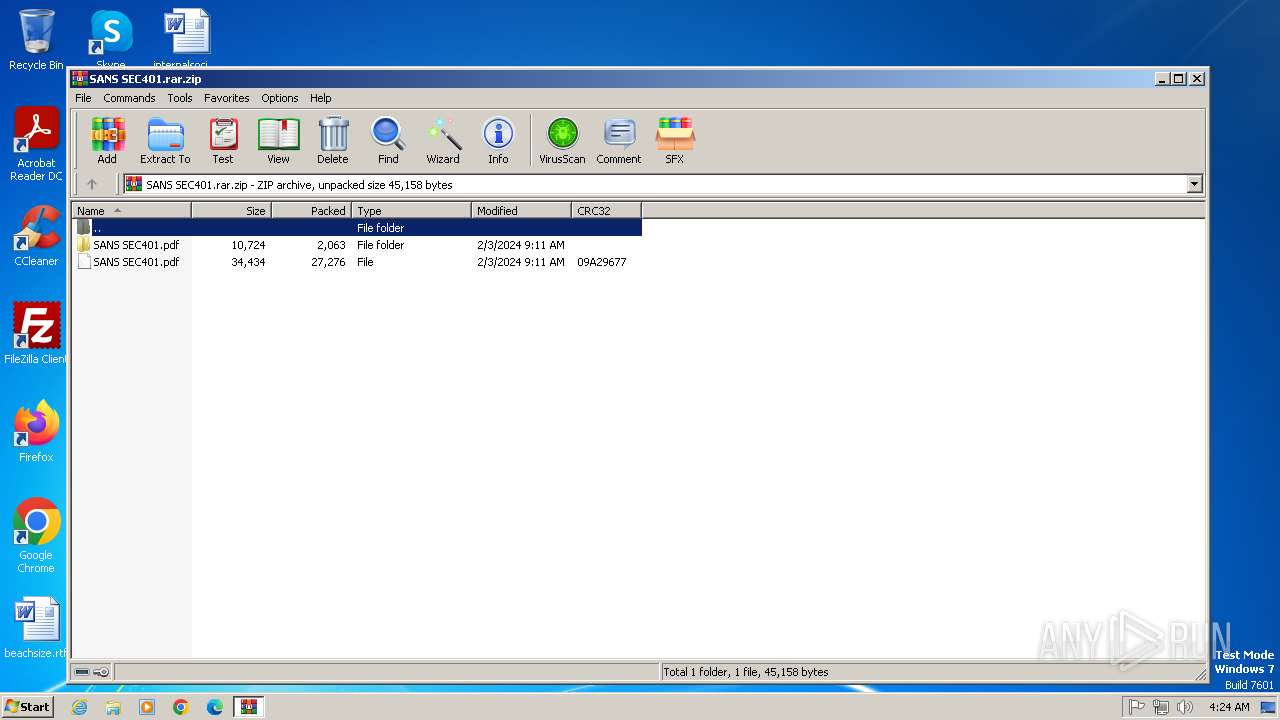Launch the Wizard tool
1280x720 pixels.
443,140
